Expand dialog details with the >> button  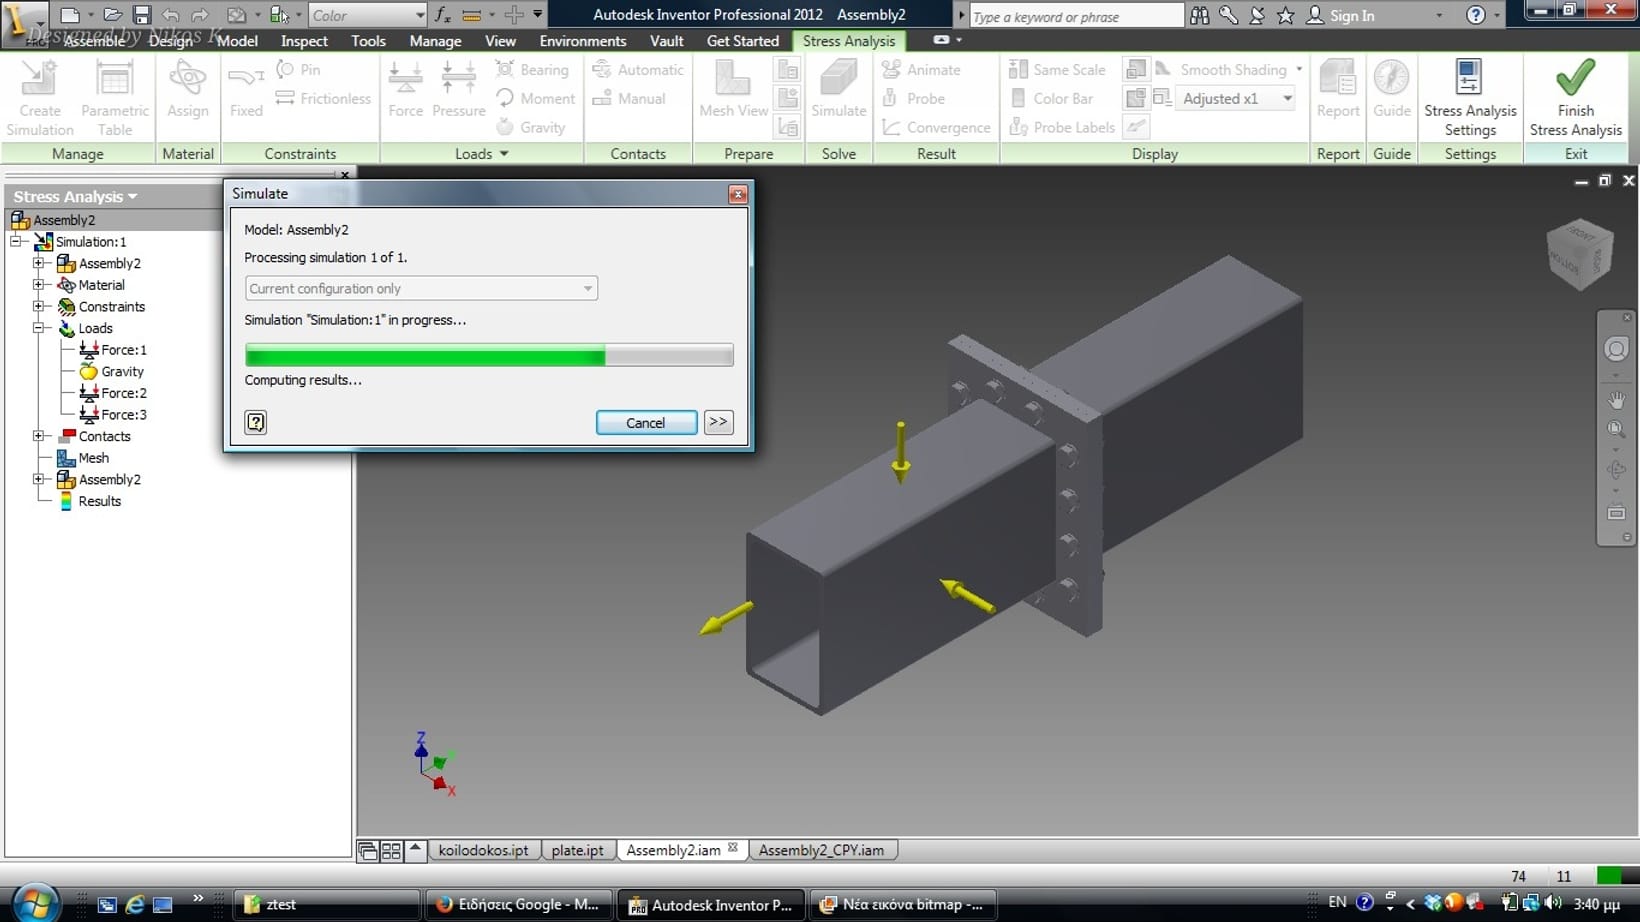pos(718,422)
